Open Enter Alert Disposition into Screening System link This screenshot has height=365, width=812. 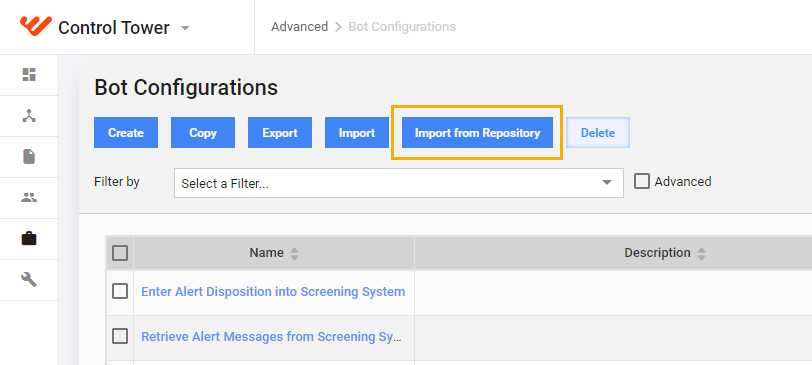coord(273,291)
